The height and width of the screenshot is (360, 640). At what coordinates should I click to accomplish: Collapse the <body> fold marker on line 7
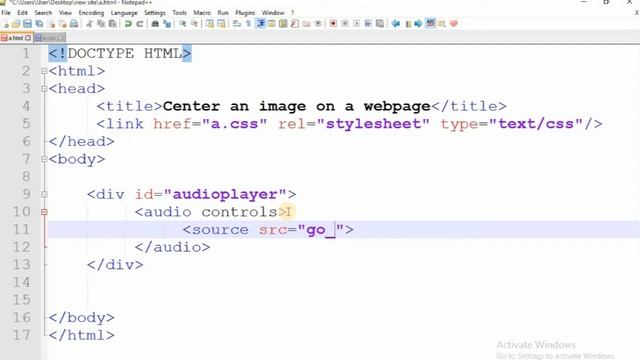44,159
